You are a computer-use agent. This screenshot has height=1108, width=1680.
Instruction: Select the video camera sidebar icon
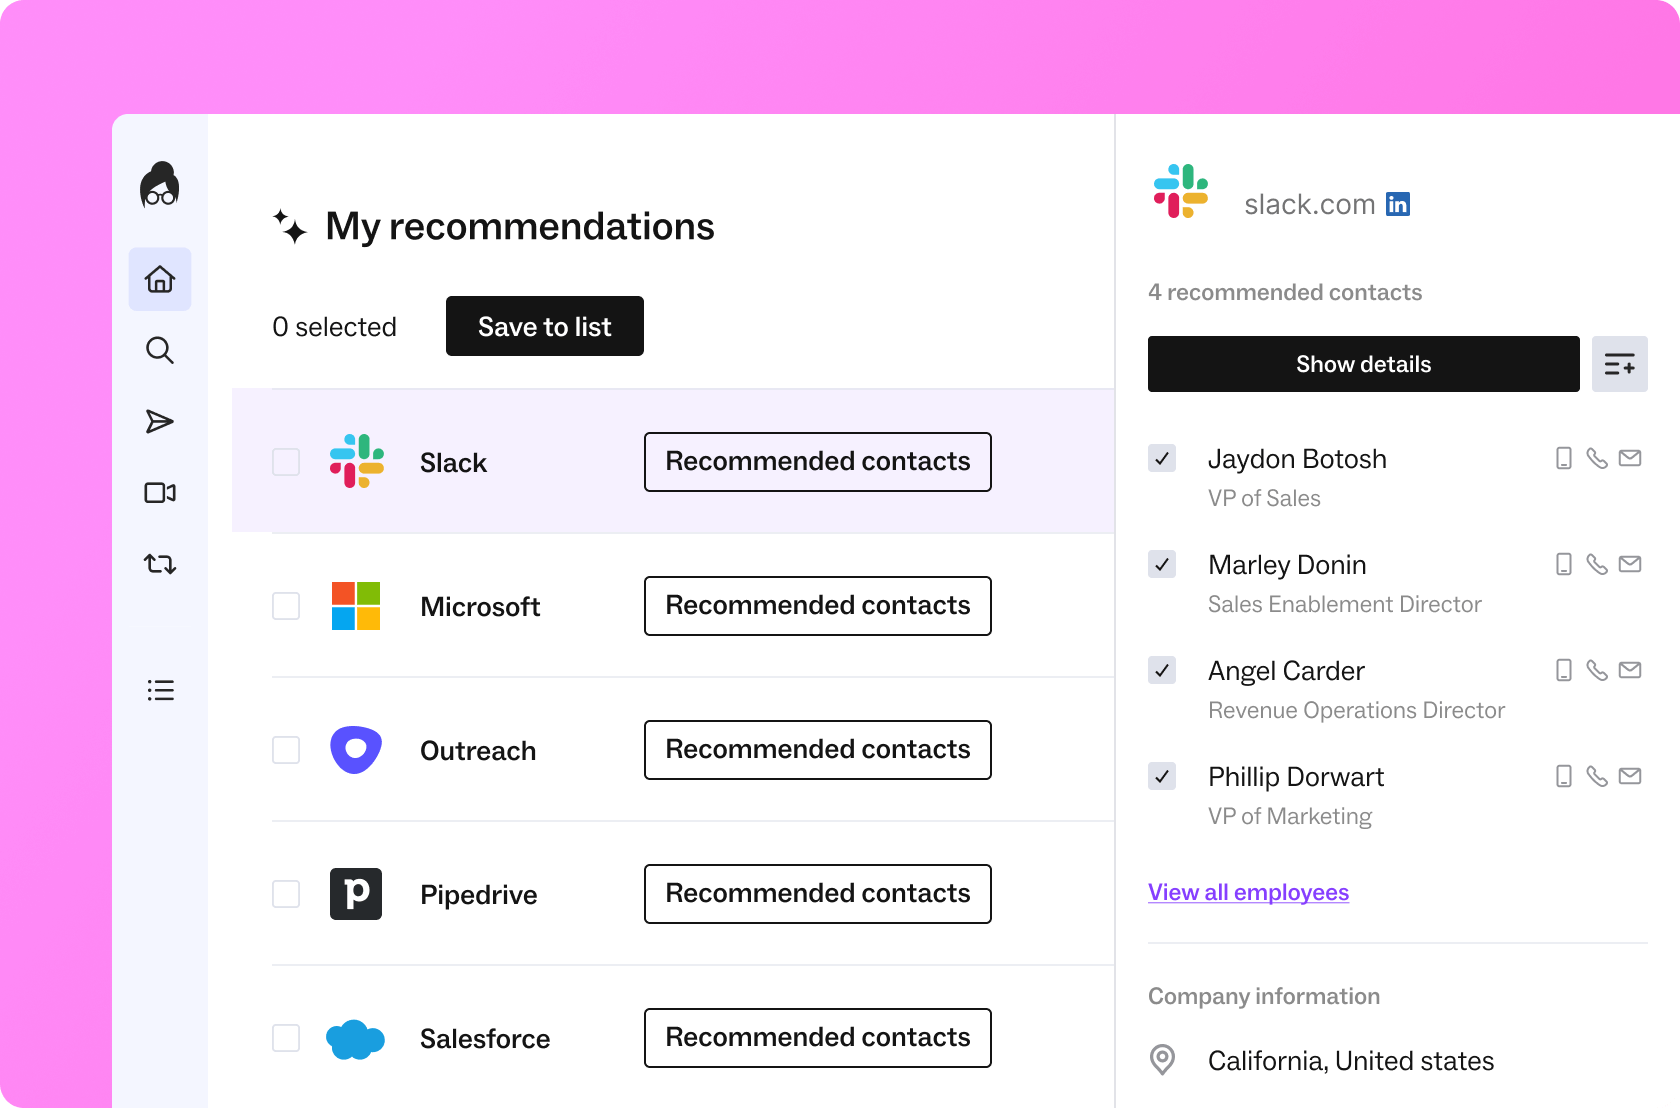pyautogui.click(x=160, y=493)
